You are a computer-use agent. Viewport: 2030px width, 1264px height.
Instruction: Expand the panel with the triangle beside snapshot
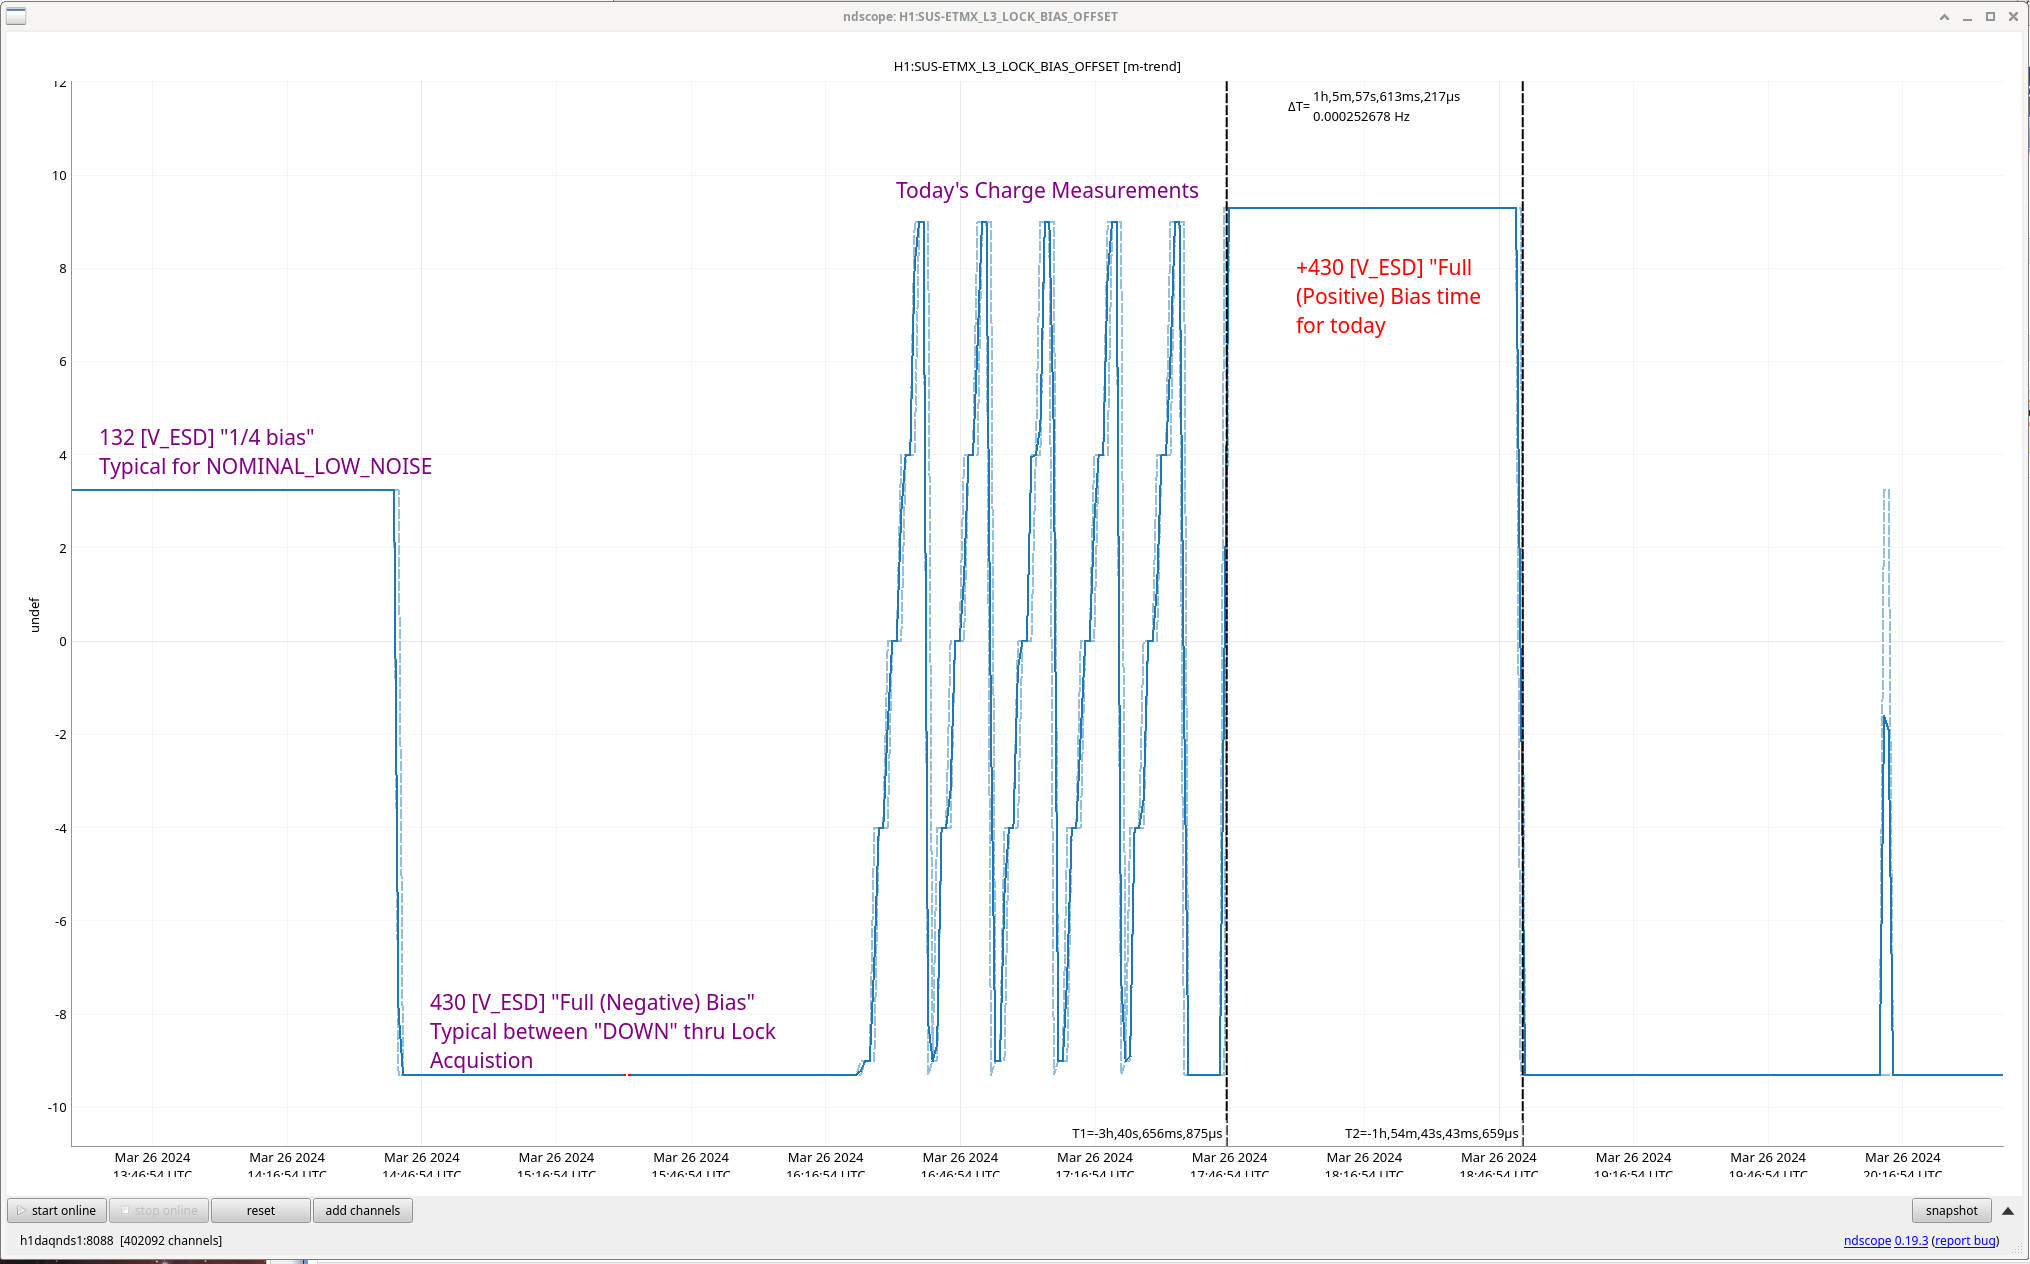tap(2007, 1210)
